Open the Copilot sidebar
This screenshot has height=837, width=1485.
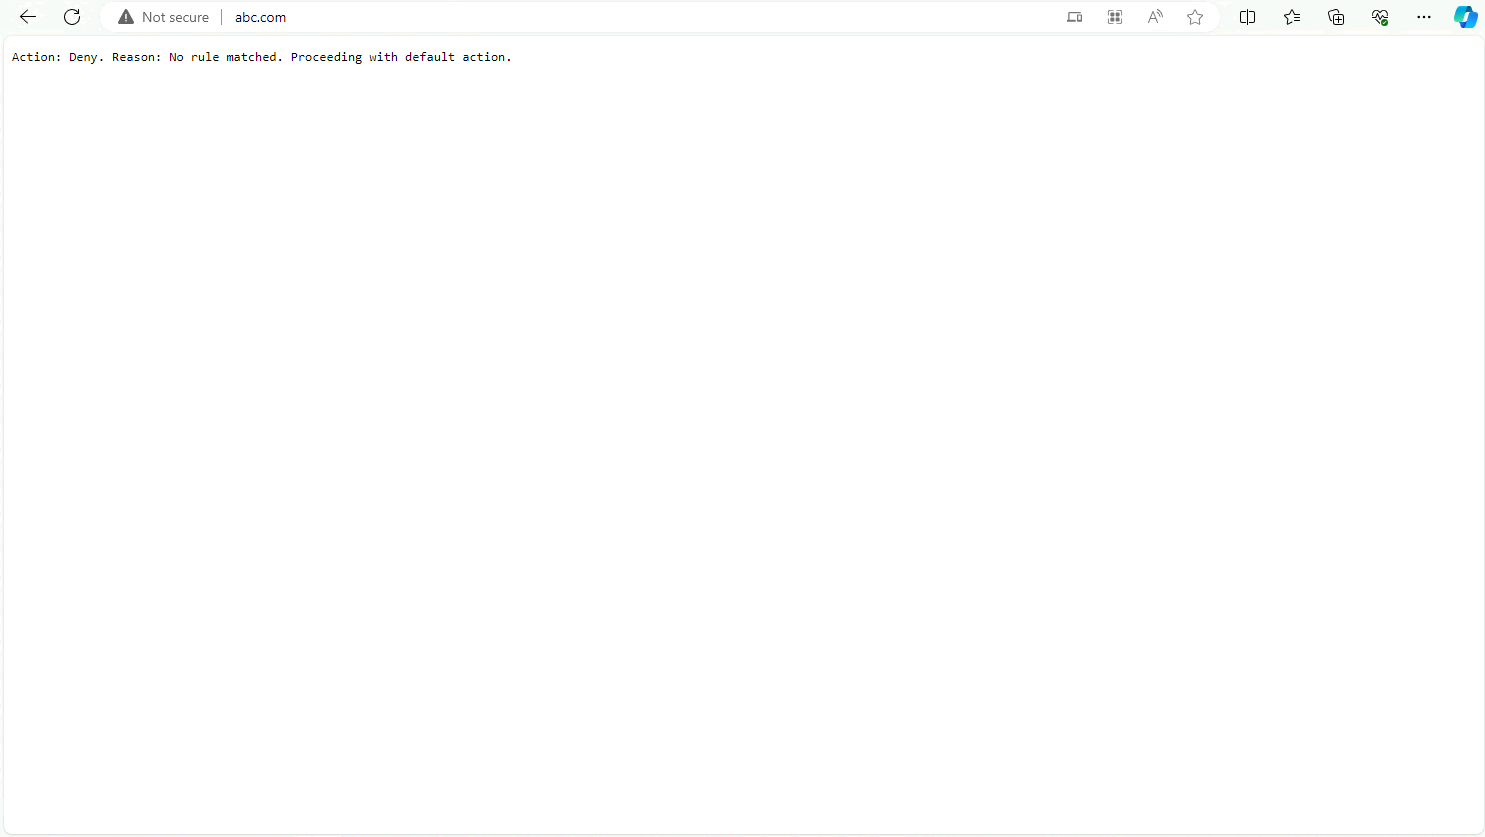(x=1466, y=17)
